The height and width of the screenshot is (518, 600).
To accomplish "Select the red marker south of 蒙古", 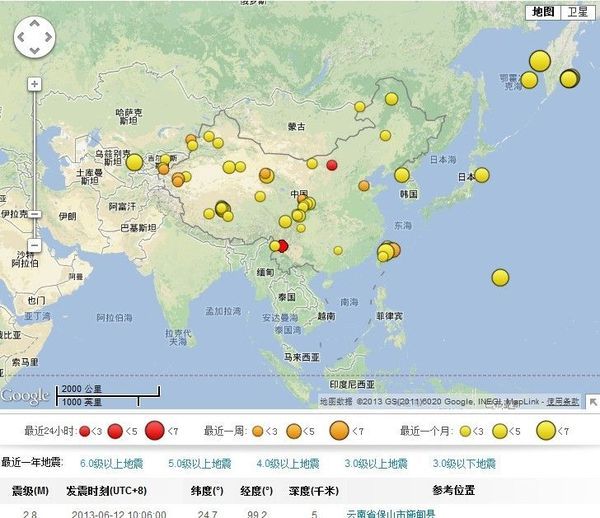I will [x=332, y=165].
